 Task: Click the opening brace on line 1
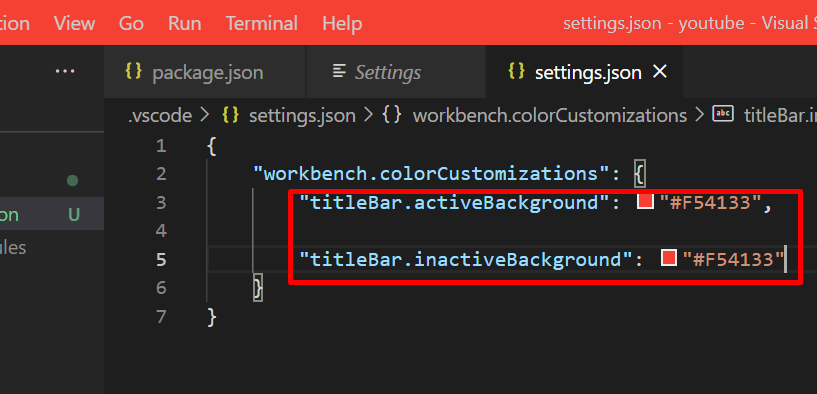(212, 145)
